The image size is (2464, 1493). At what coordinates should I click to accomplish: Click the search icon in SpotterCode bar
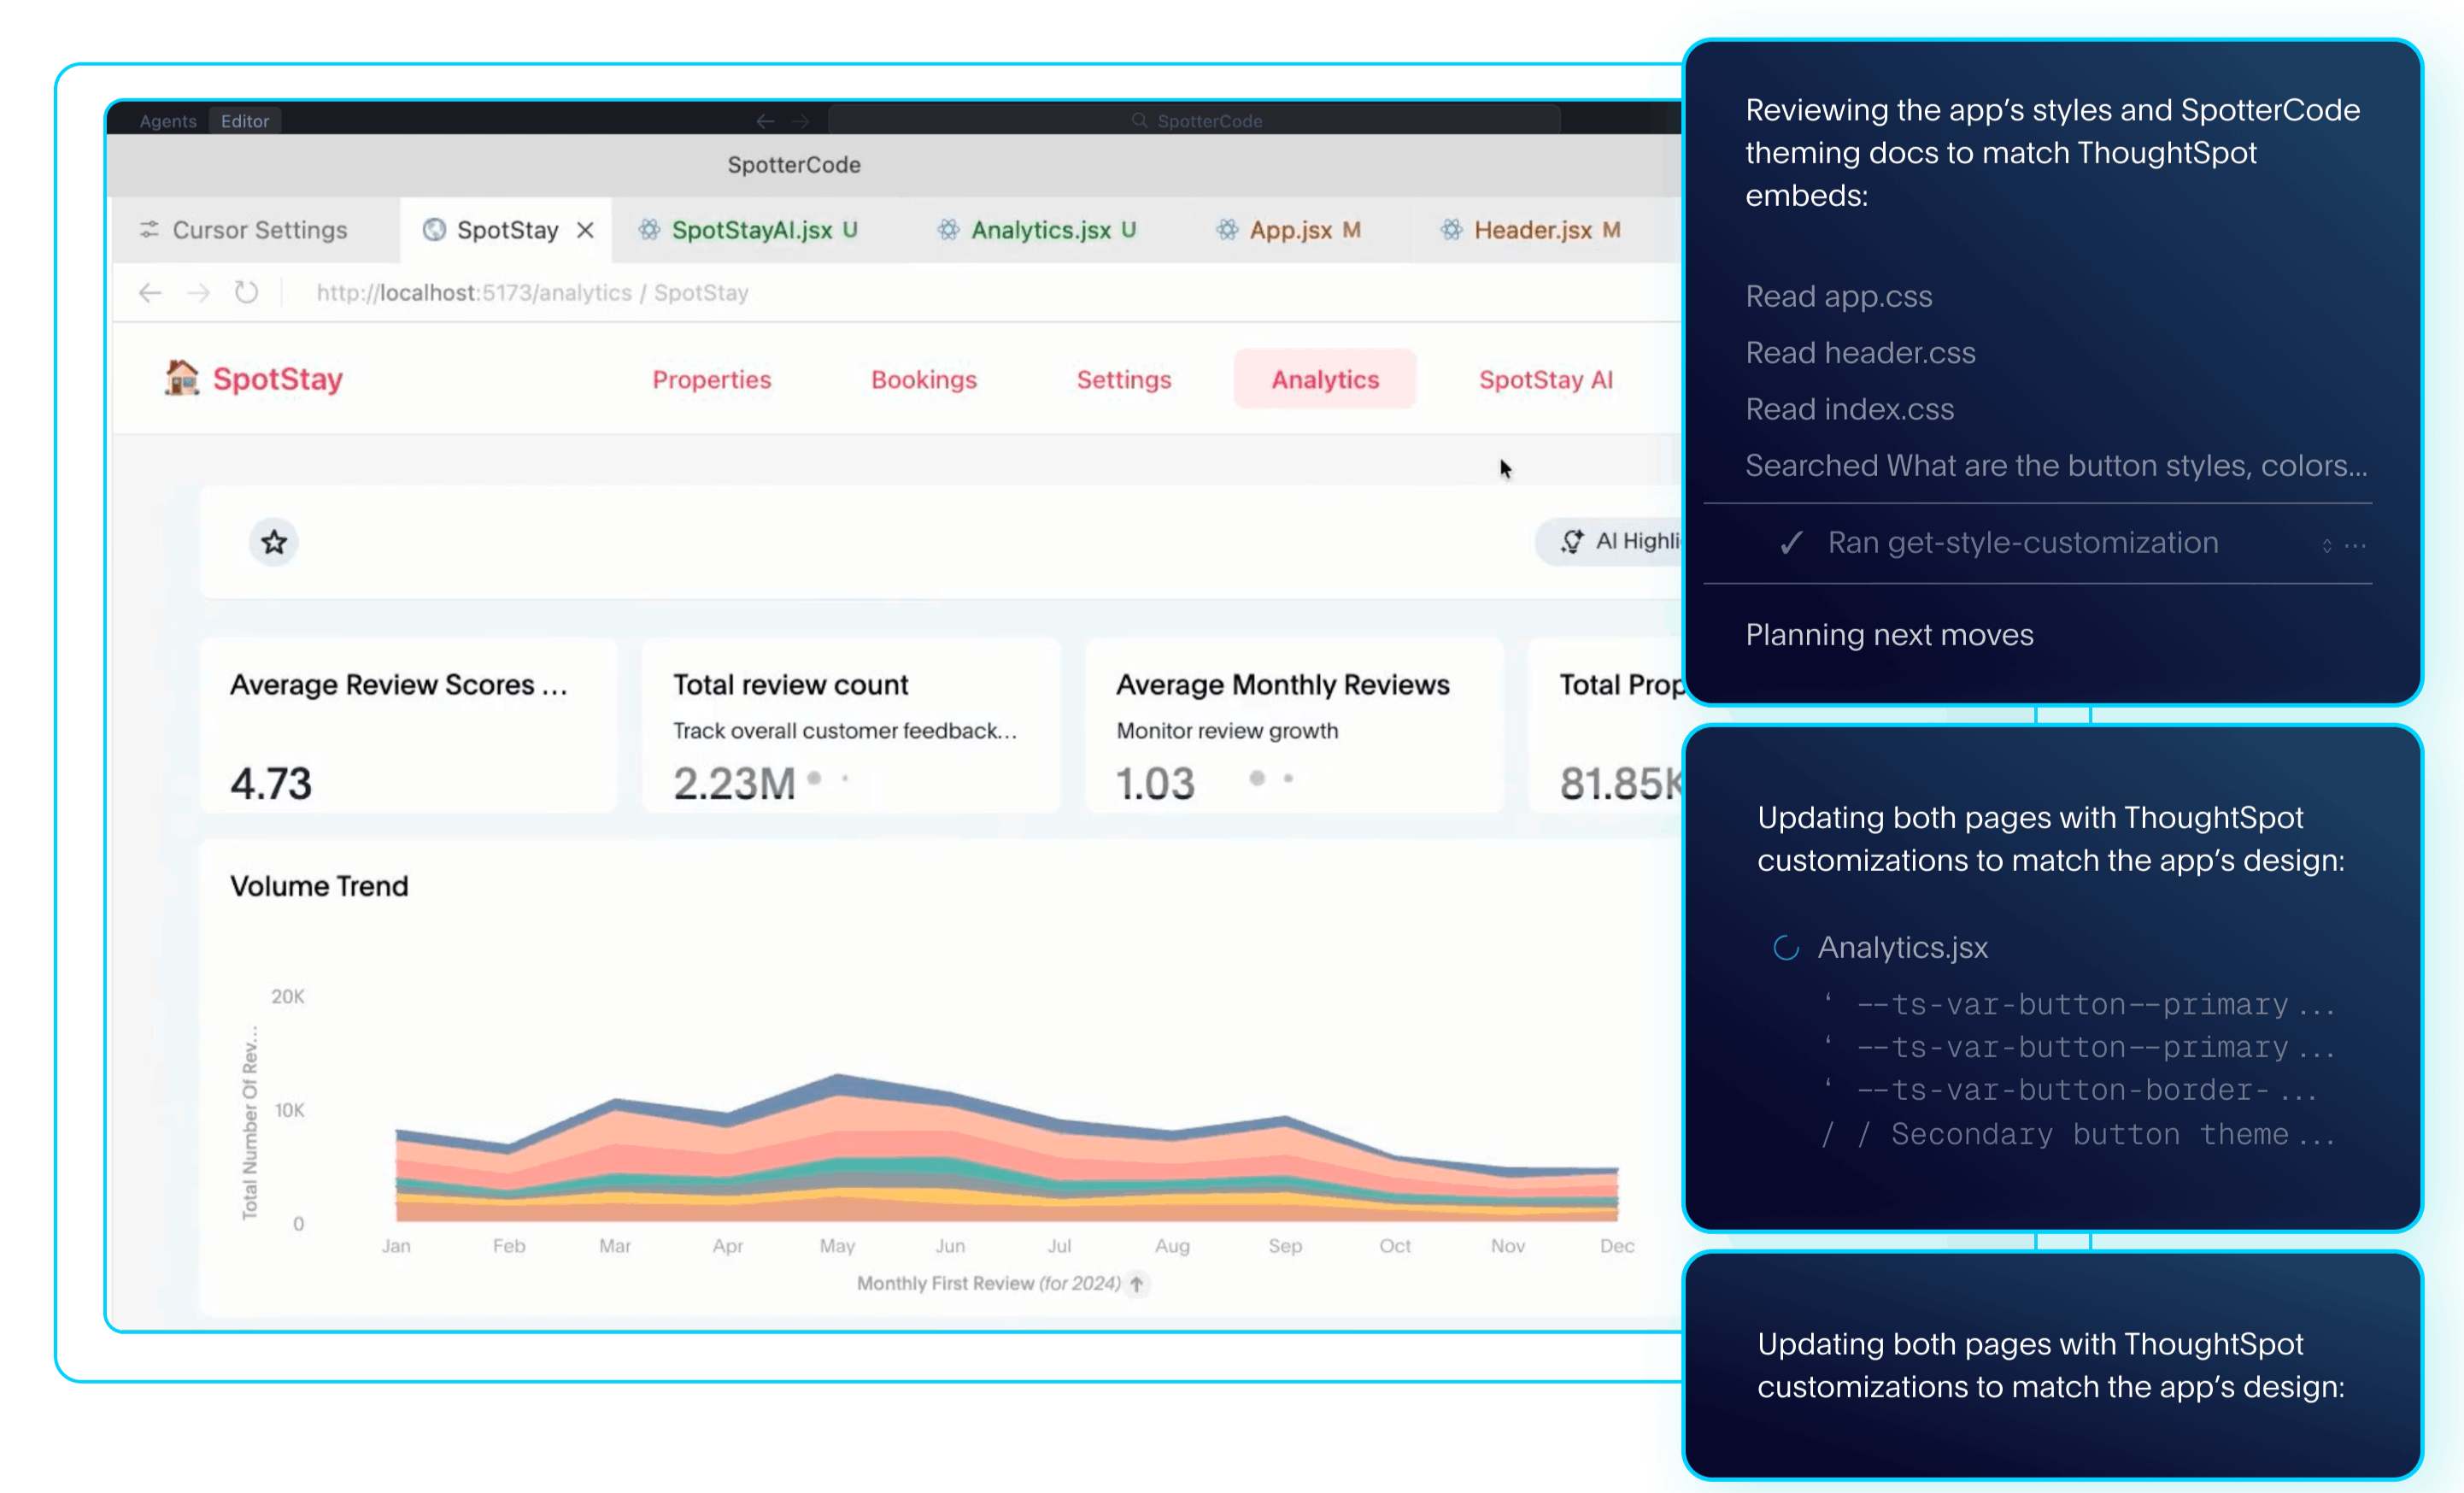[x=1139, y=120]
